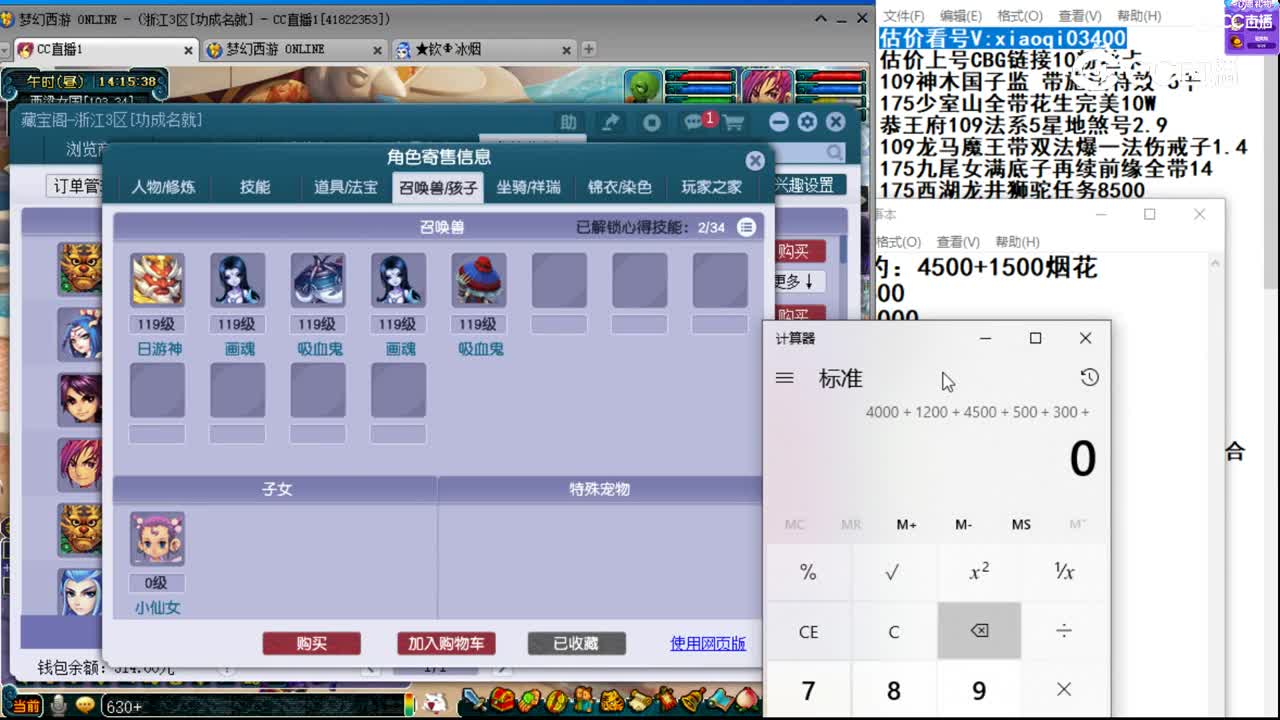The height and width of the screenshot is (720, 1280).
Task: Click the search magnifier in 藏宝阁
Action: (x=835, y=152)
